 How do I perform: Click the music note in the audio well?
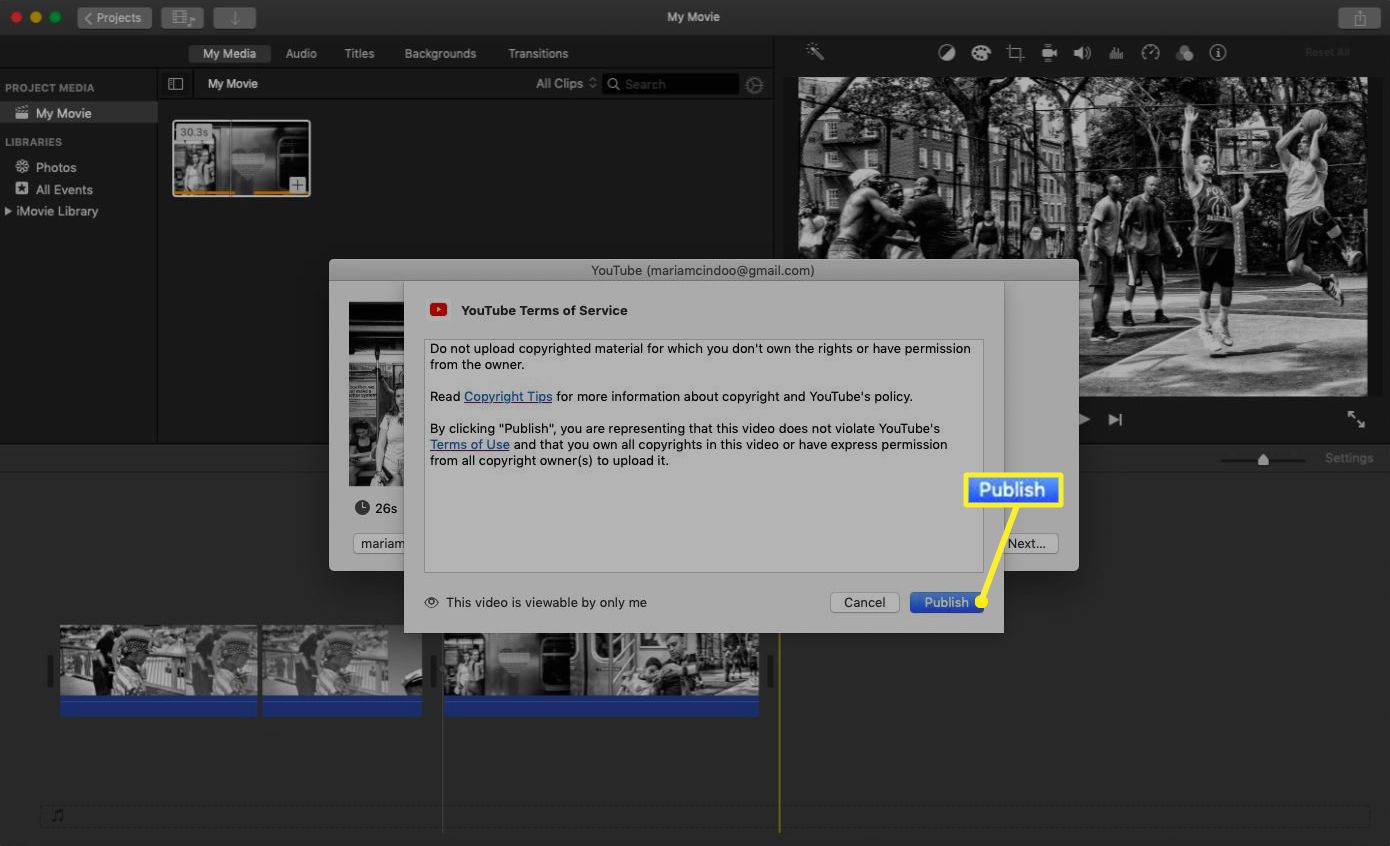(x=58, y=816)
